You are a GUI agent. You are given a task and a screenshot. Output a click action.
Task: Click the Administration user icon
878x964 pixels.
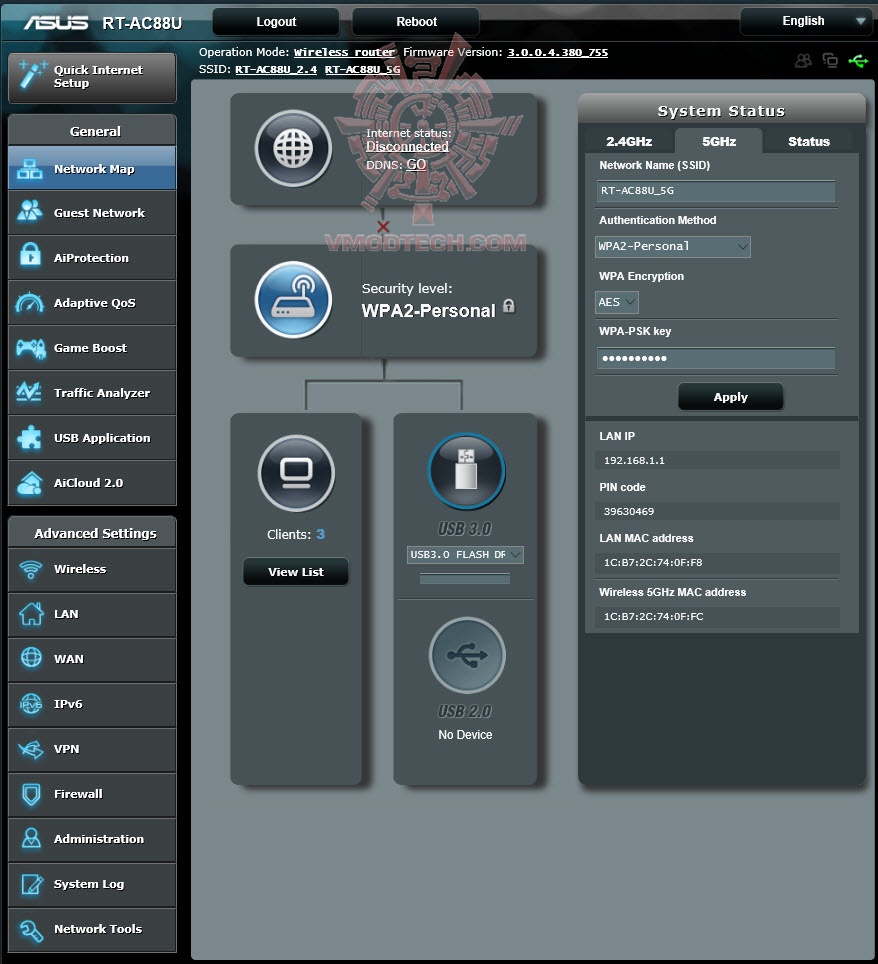(x=31, y=839)
